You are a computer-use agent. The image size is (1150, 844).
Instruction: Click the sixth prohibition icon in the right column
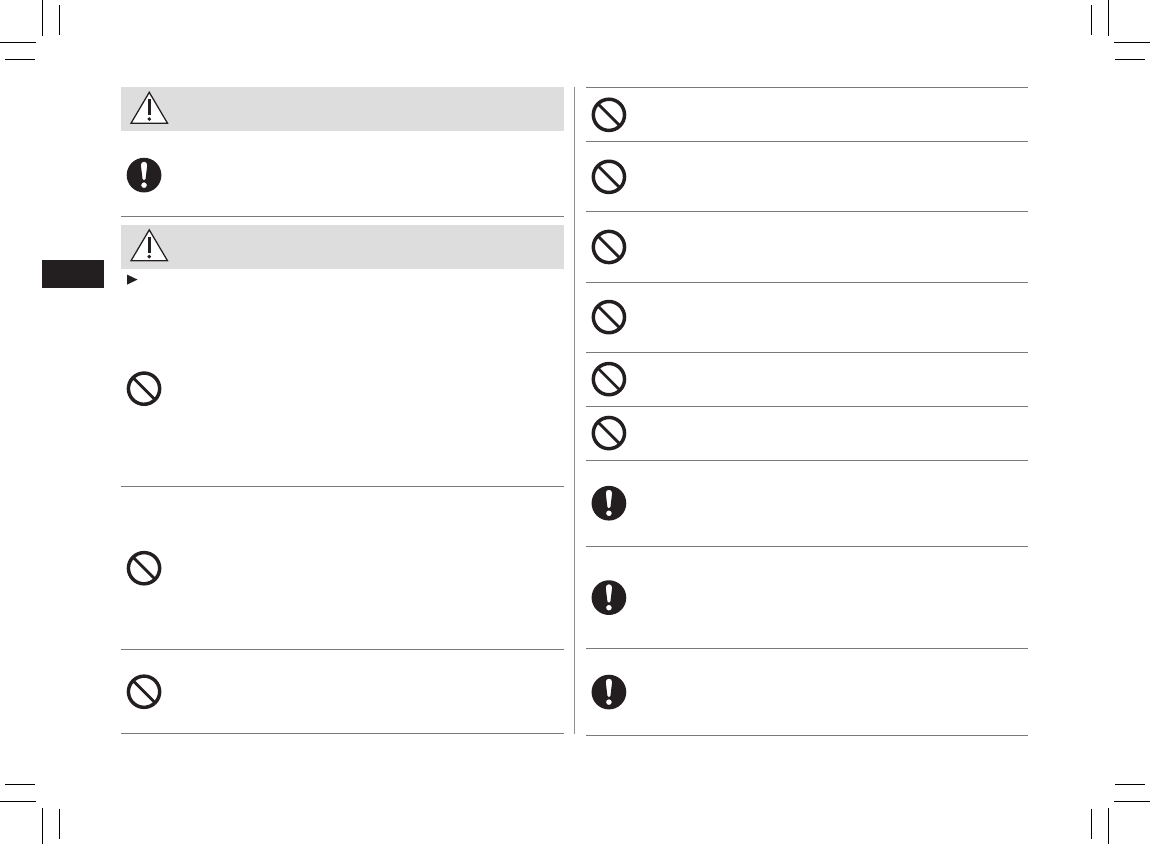point(609,434)
